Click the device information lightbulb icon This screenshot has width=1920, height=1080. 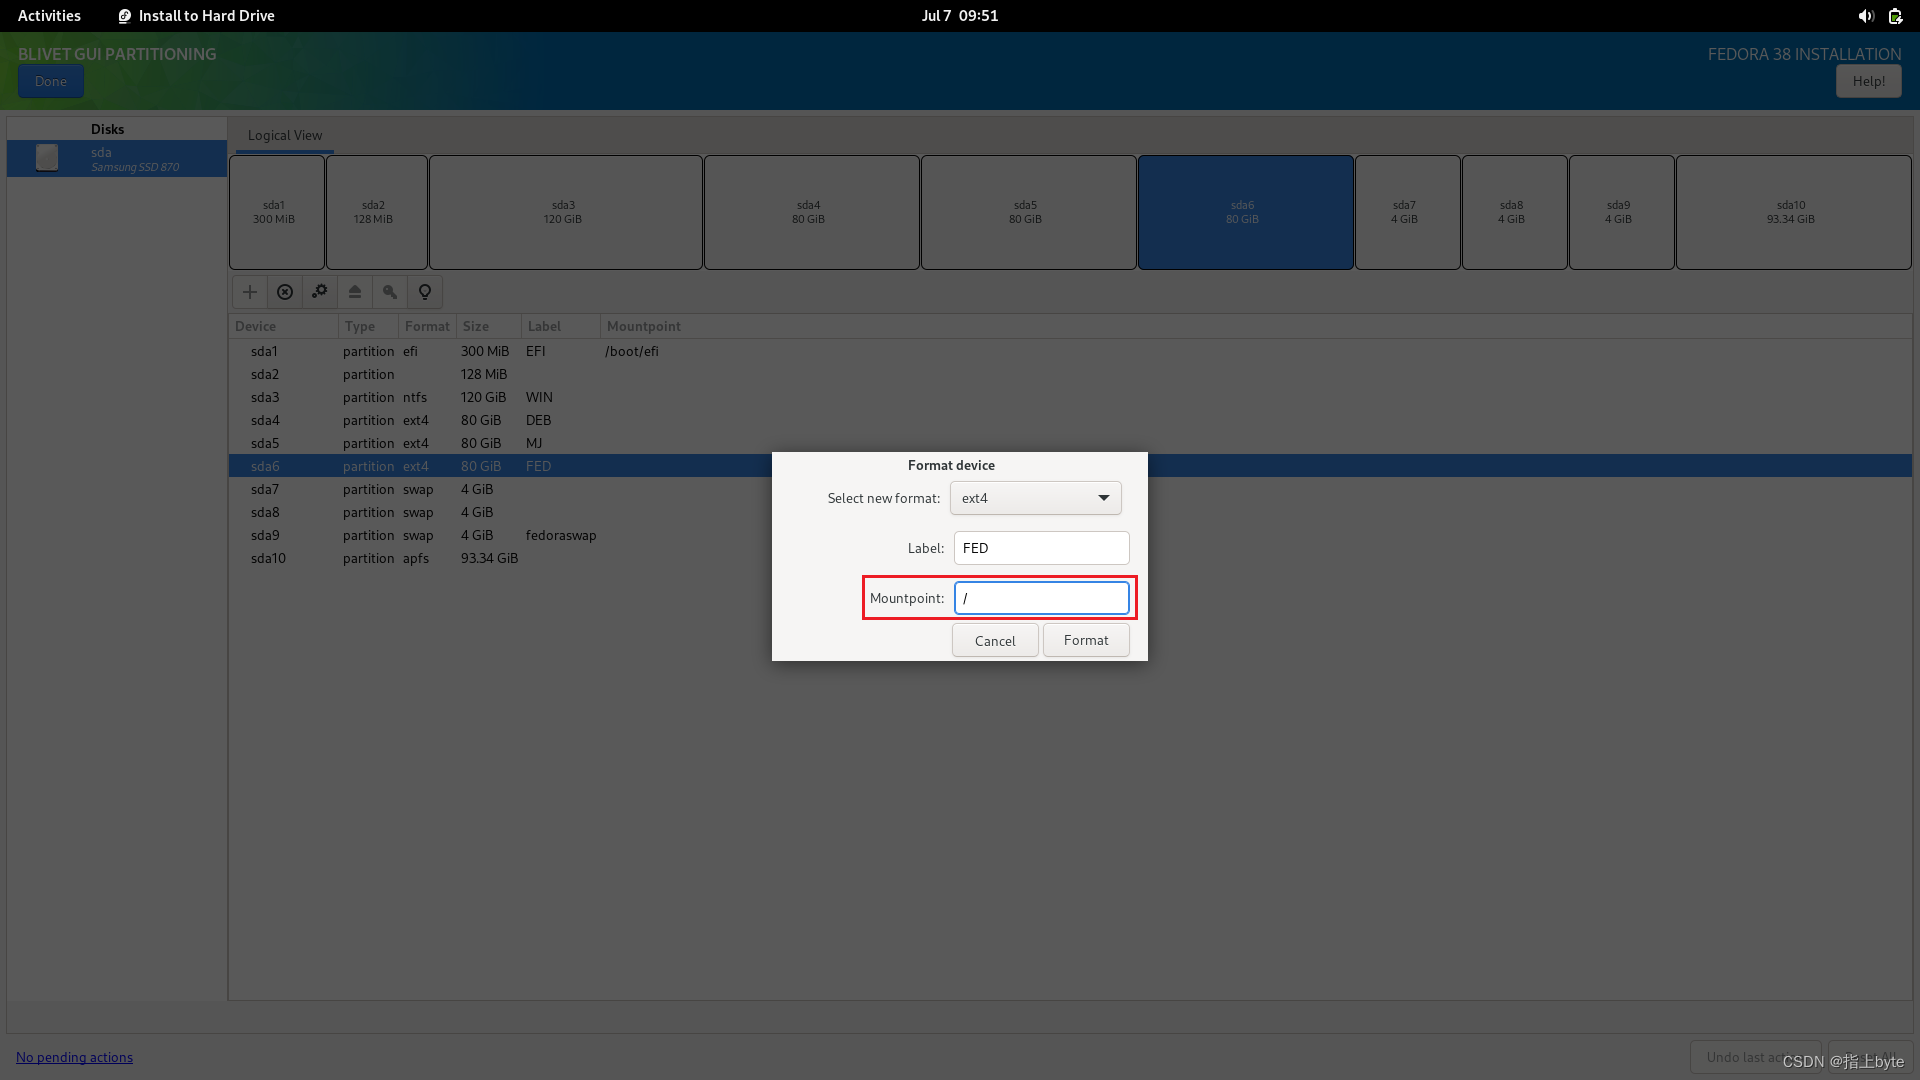tap(425, 292)
